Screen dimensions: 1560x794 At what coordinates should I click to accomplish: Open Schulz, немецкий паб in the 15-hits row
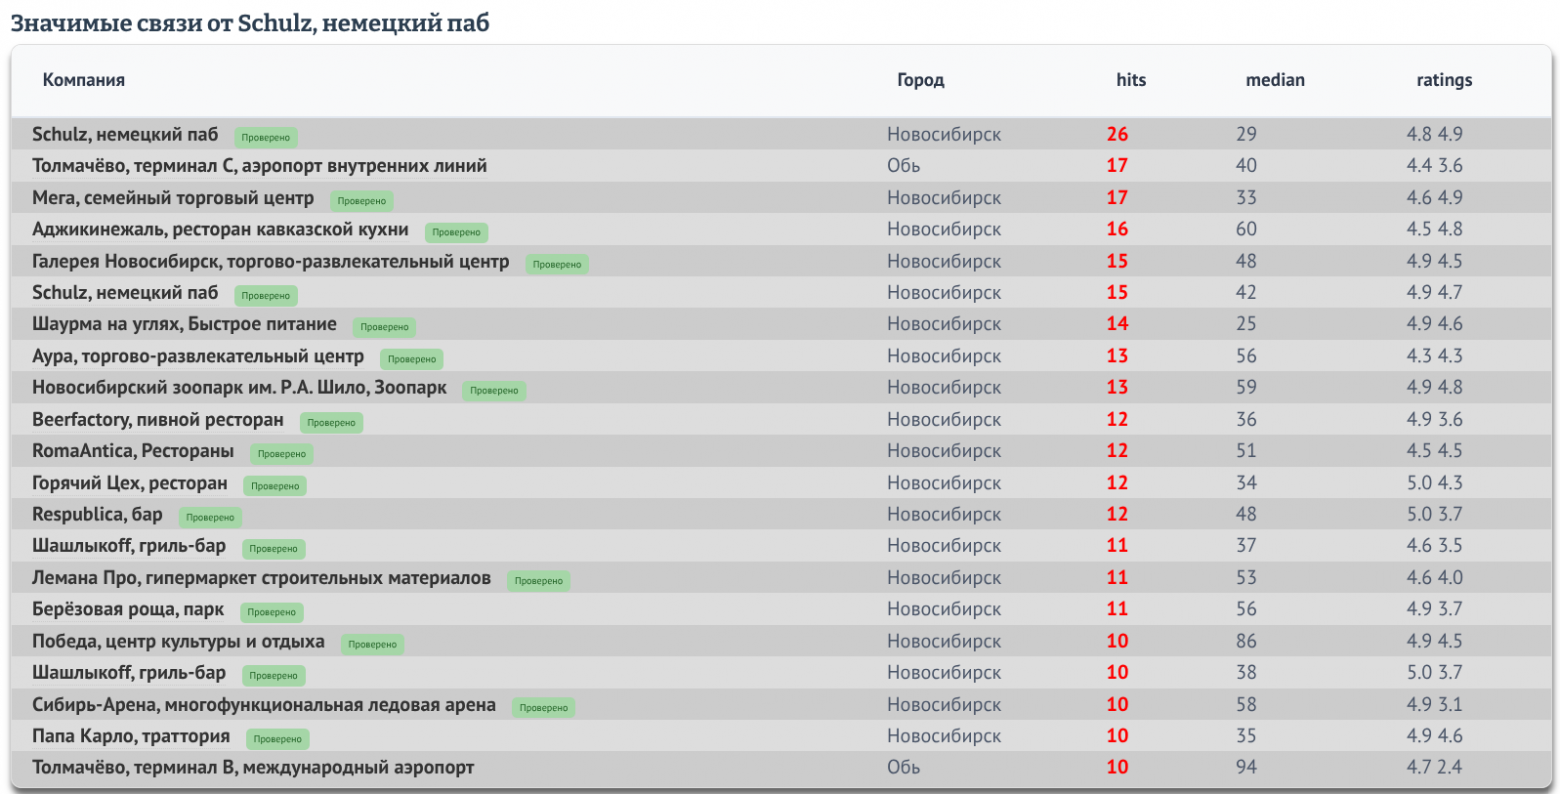click(x=125, y=293)
